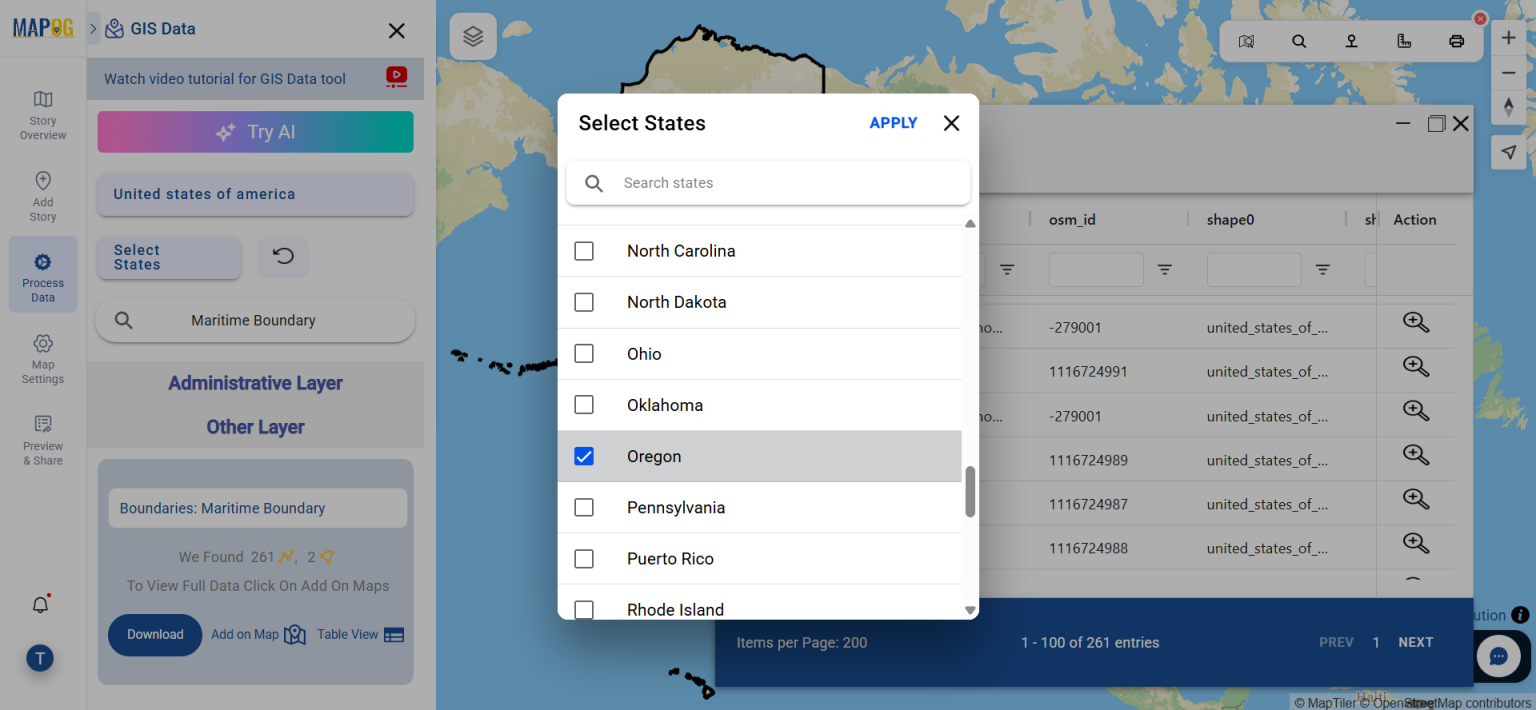Image resolution: width=1536 pixels, height=710 pixels.
Task: Uncheck the Oregon state checkbox
Action: tap(584, 456)
